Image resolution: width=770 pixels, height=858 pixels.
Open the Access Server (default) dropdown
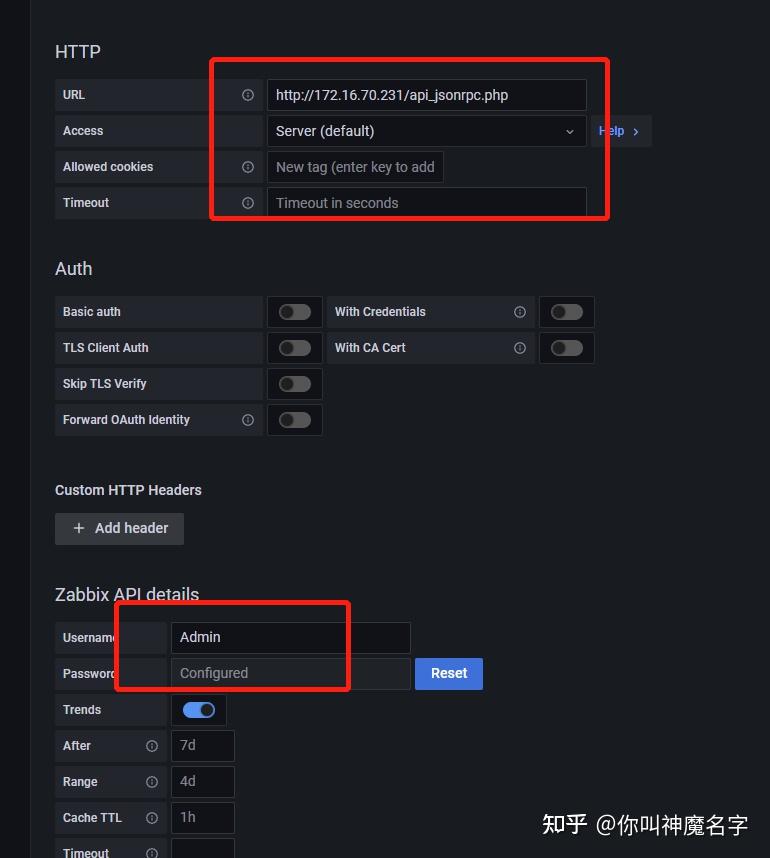[426, 131]
